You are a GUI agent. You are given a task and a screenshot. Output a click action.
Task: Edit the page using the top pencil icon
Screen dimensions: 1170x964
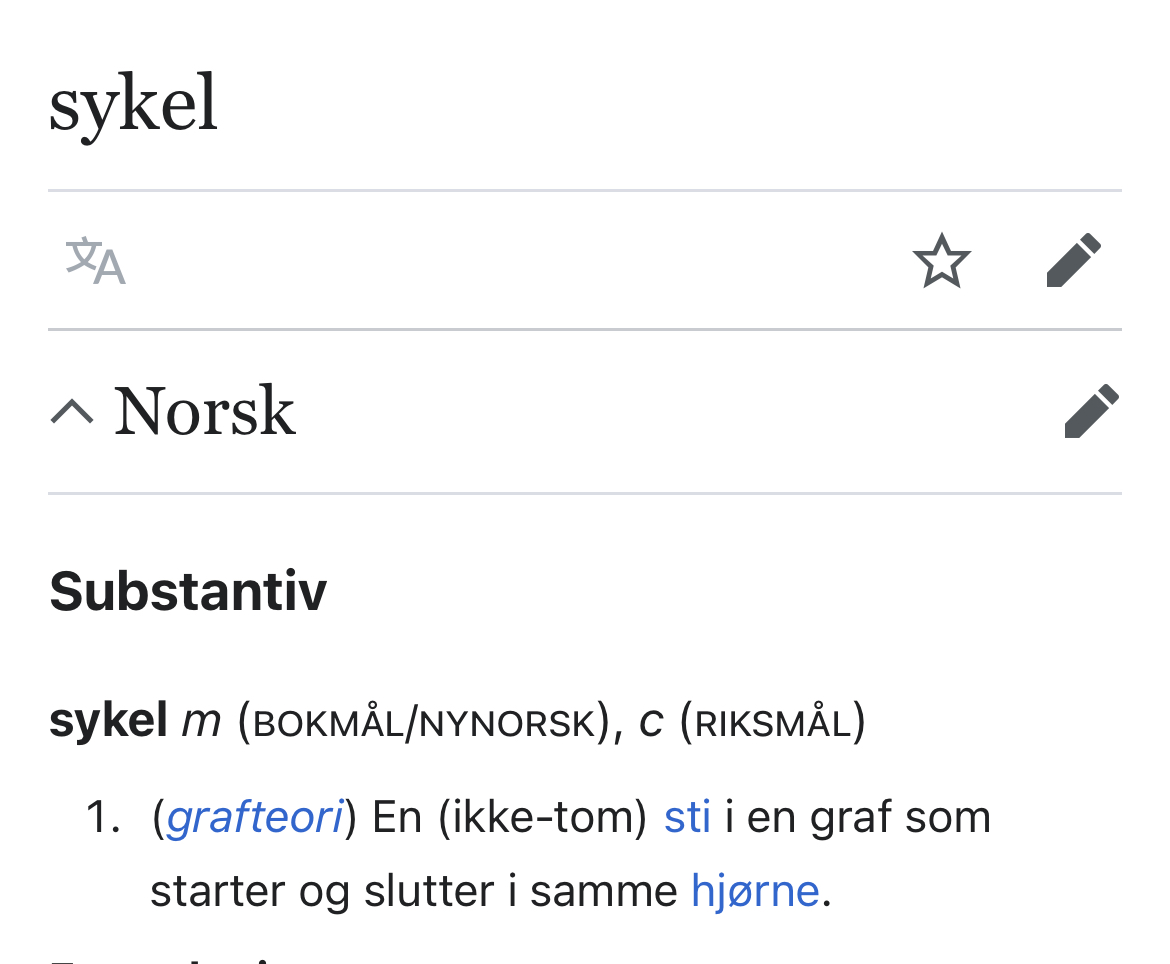pos(1074,260)
